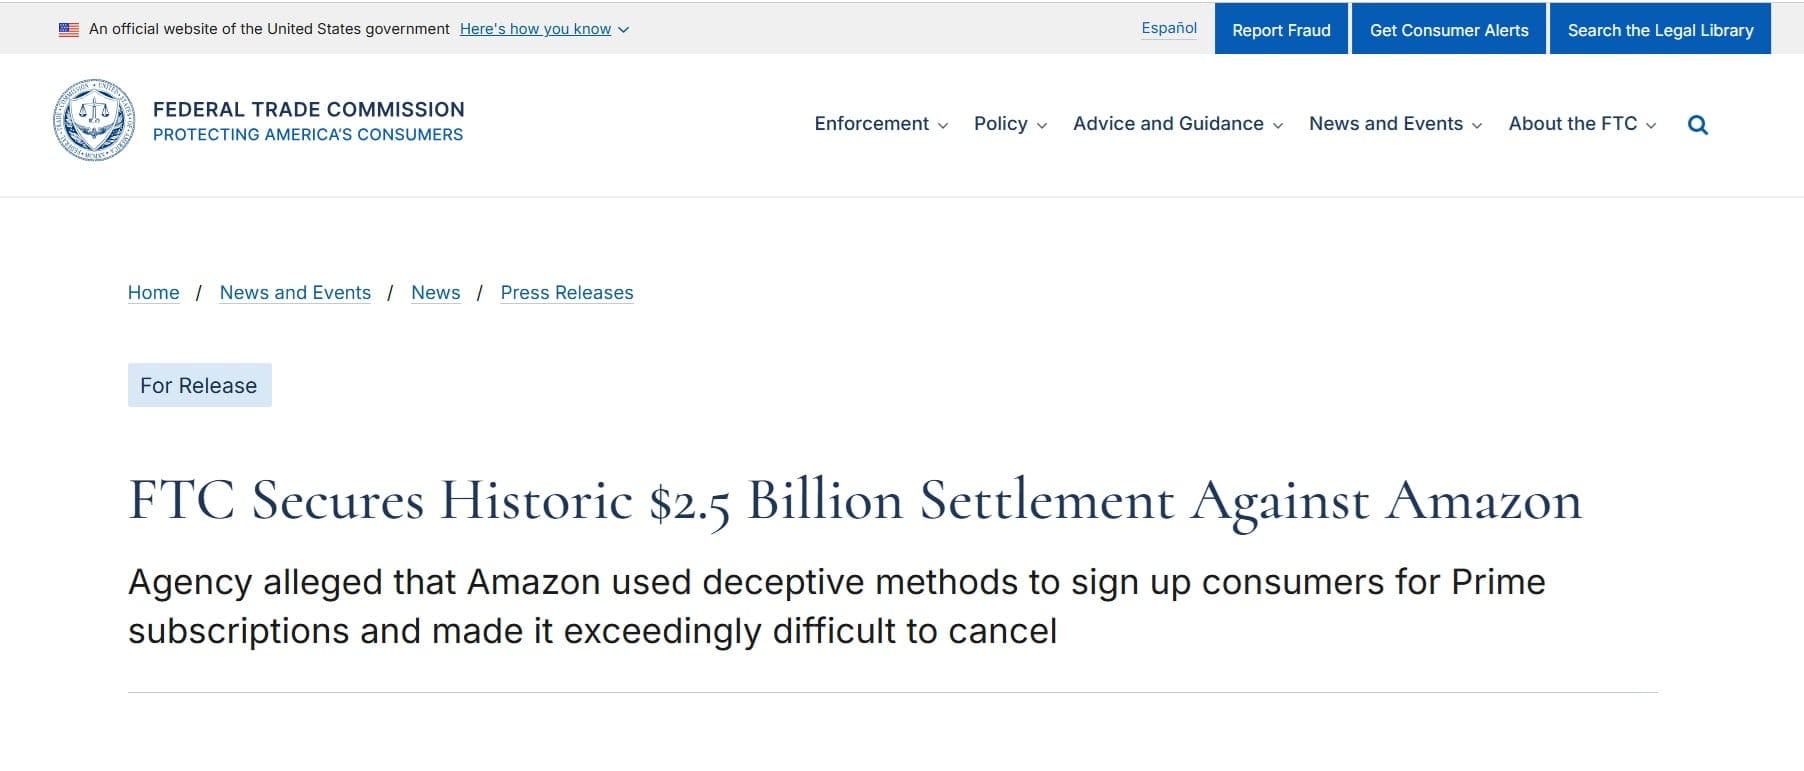This screenshot has width=1804, height=771.
Task: Open the News breadcrumb link
Action: (x=436, y=293)
